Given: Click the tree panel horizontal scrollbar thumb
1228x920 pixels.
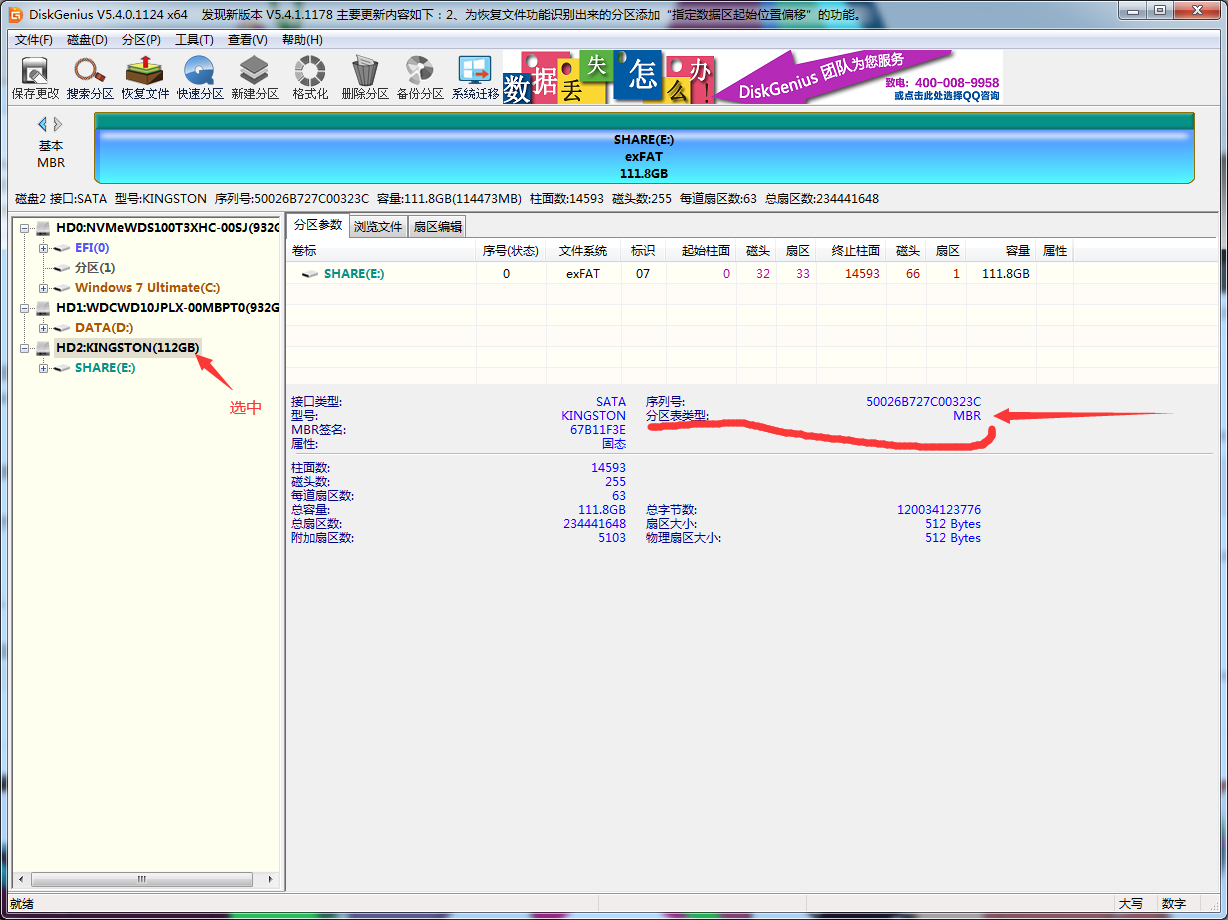Looking at the screenshot, I should pyautogui.click(x=142, y=880).
